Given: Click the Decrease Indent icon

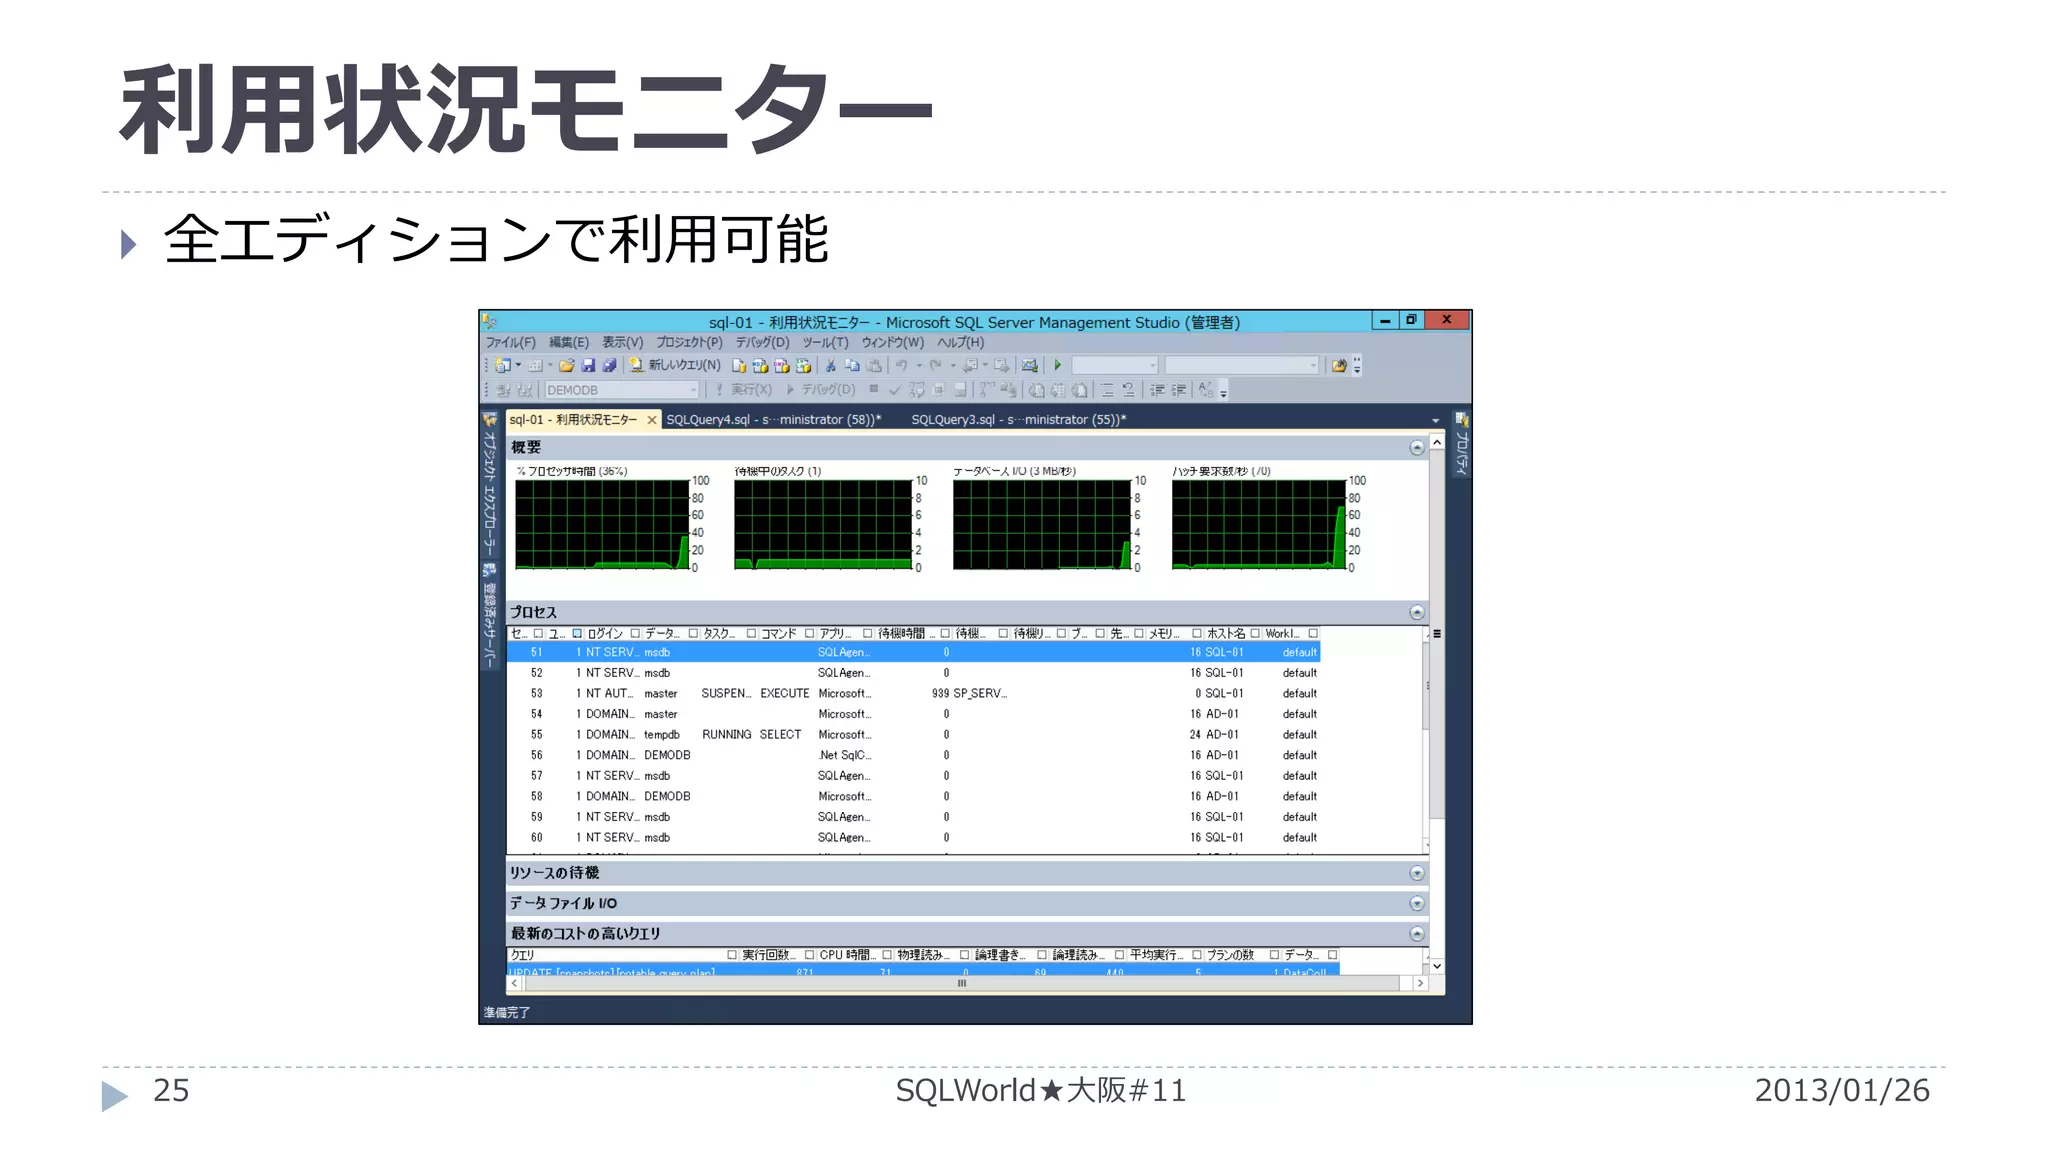Looking at the screenshot, I should (1157, 390).
